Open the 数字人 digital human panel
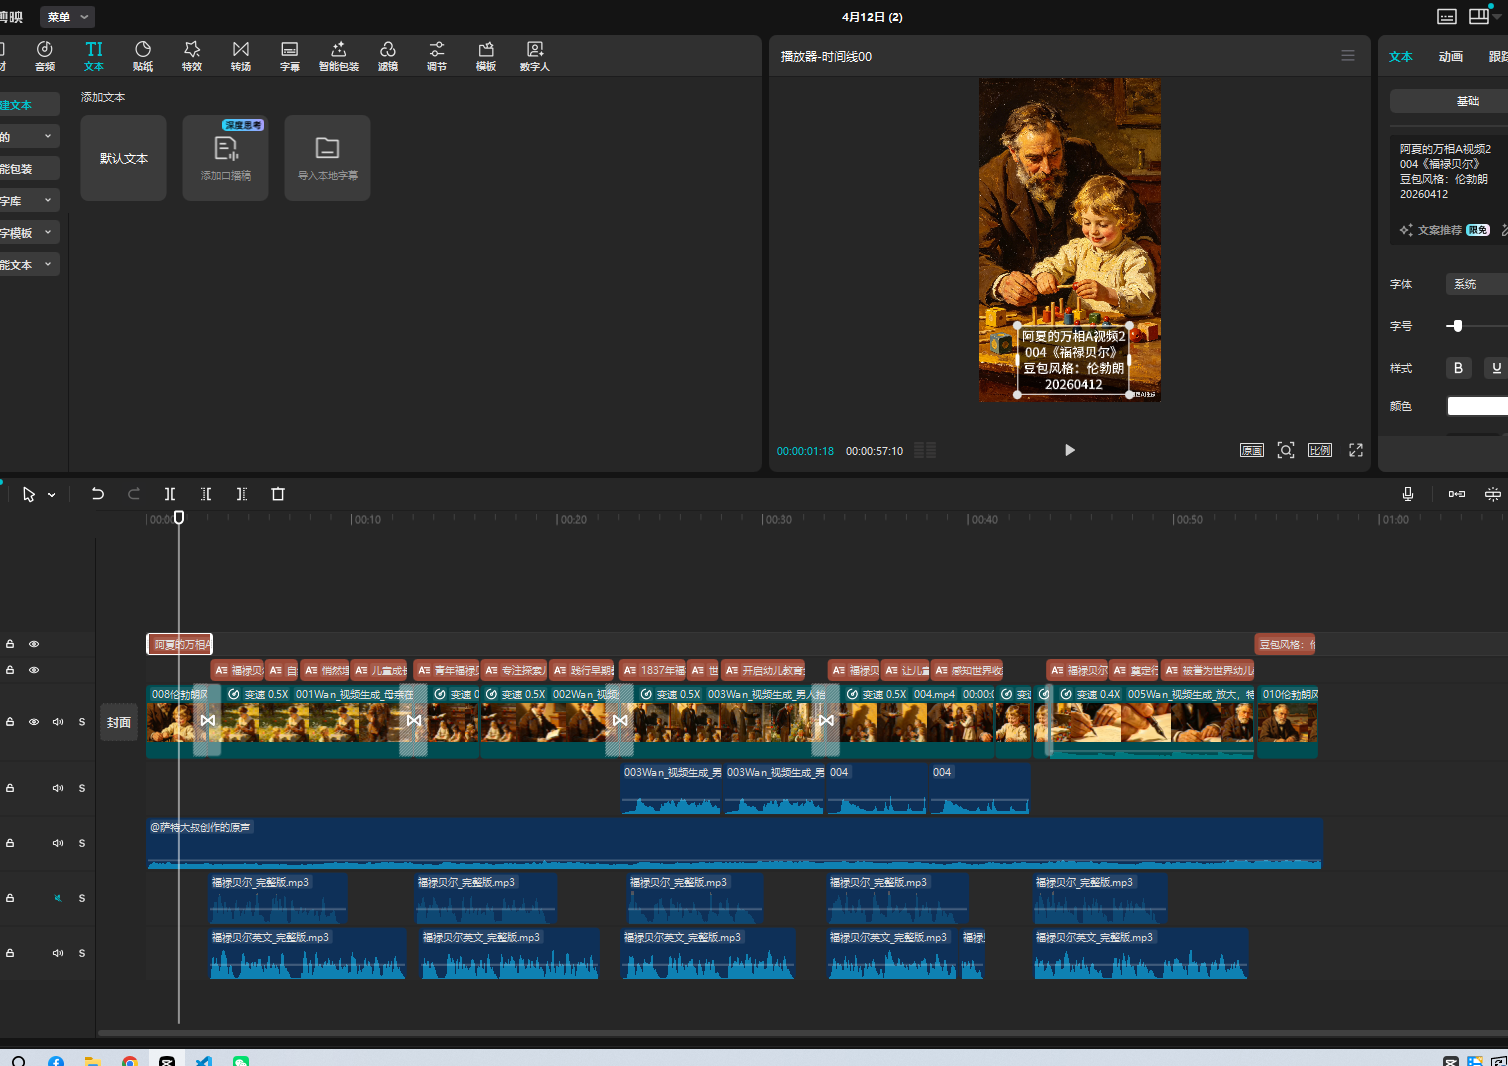The width and height of the screenshot is (1508, 1066). tap(535, 56)
